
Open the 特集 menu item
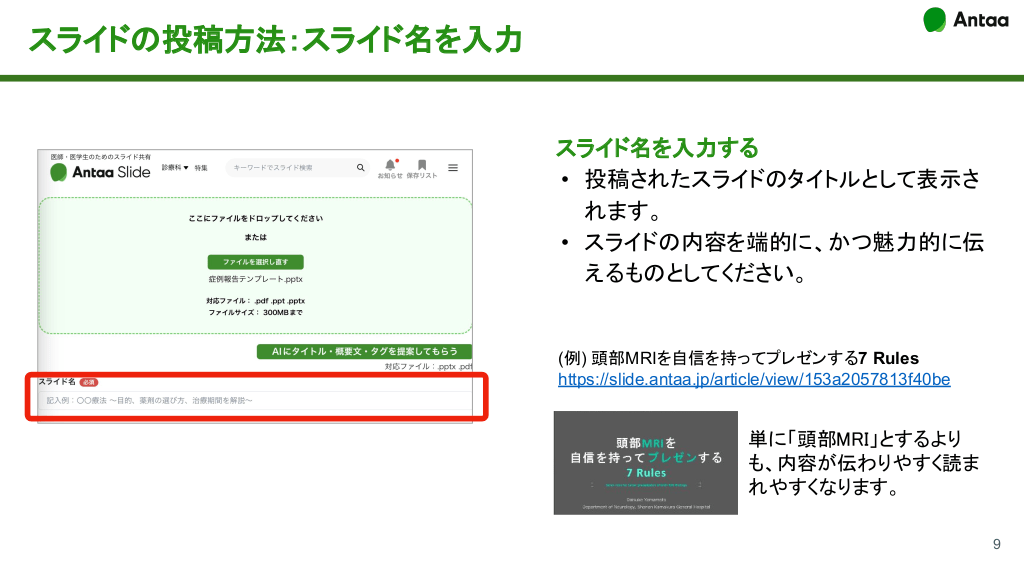pyautogui.click(x=201, y=168)
